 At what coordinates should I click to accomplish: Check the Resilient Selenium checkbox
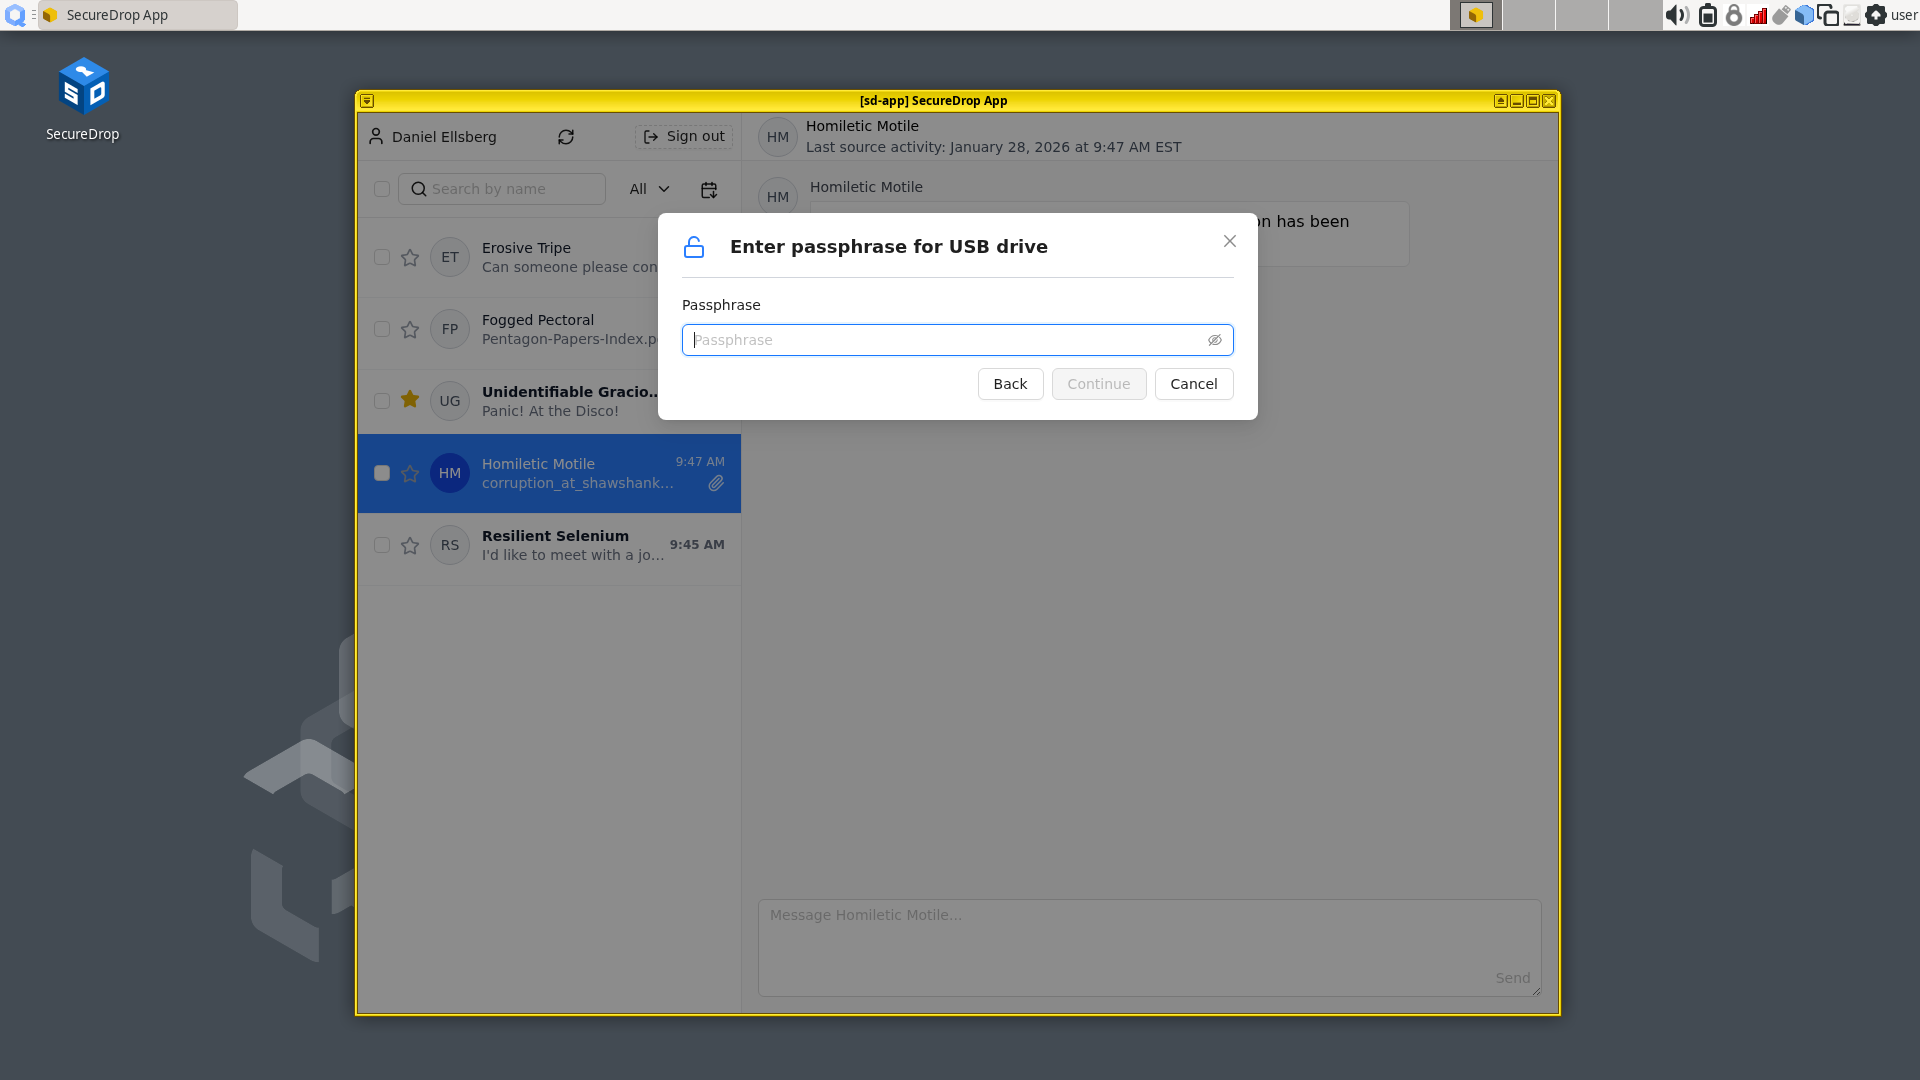coord(382,545)
